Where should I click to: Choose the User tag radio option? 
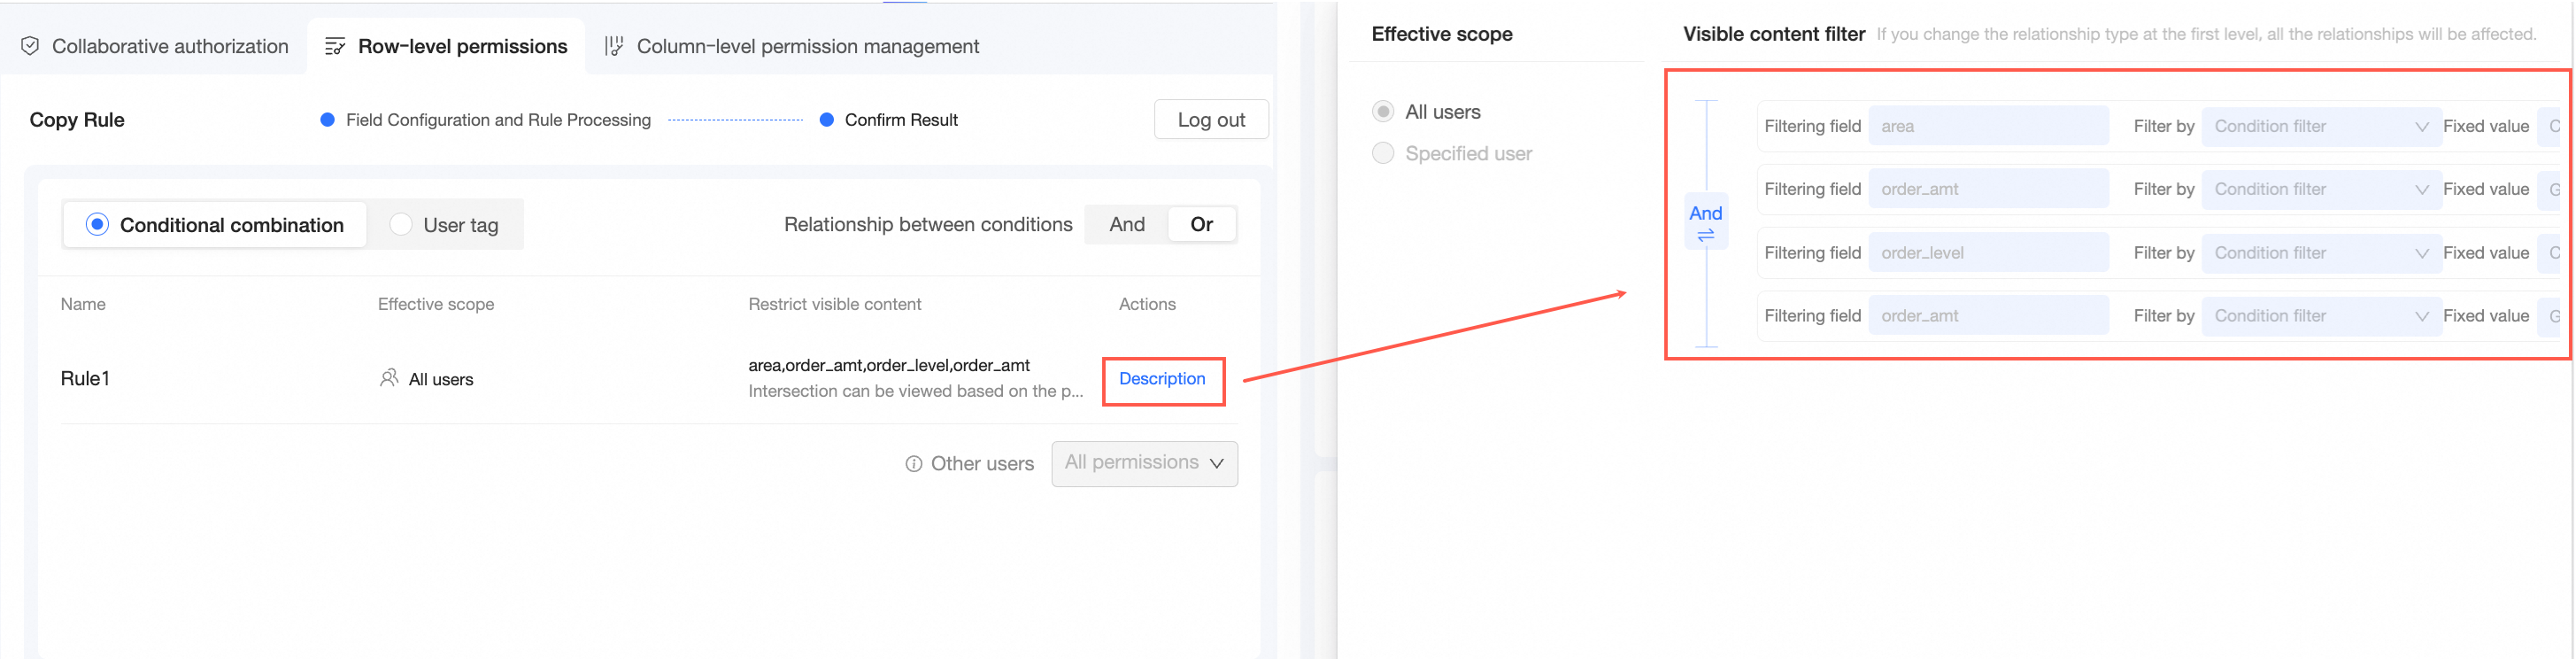[x=444, y=225]
